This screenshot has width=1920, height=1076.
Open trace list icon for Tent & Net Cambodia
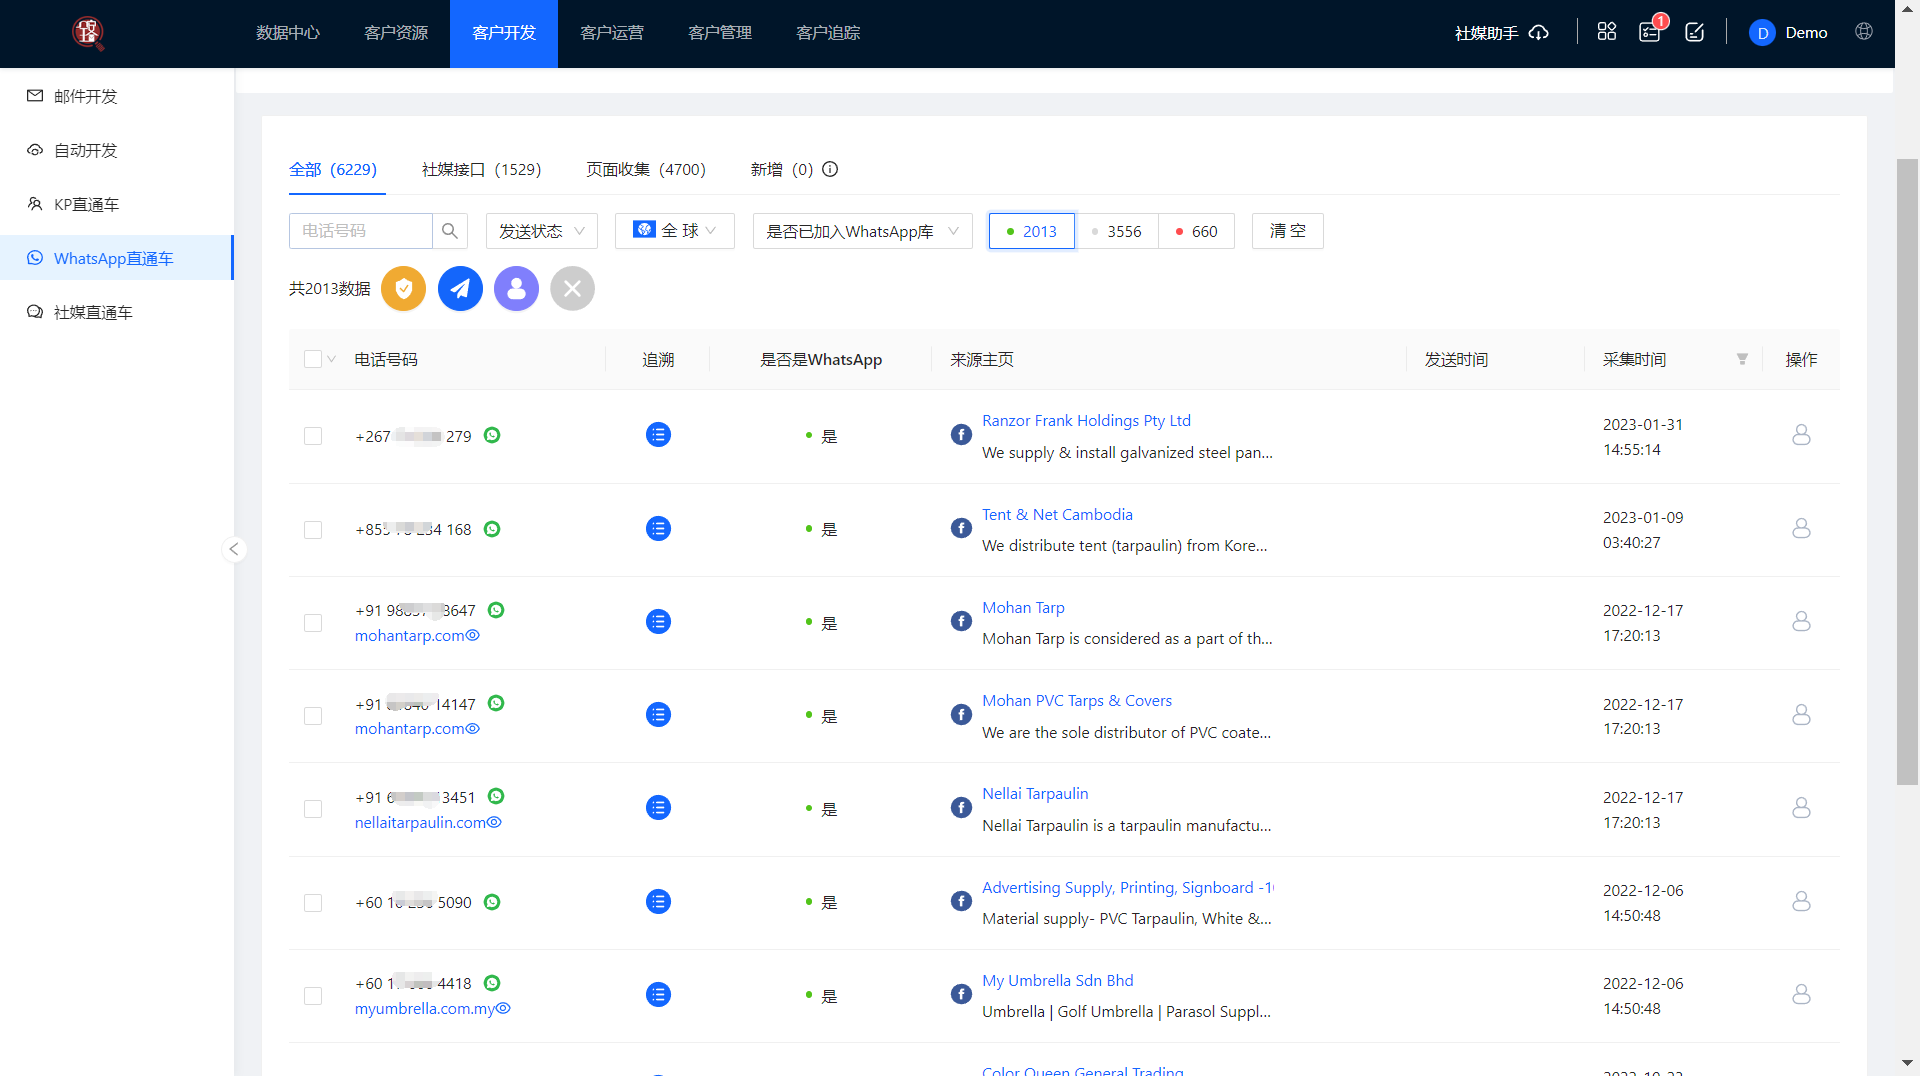(658, 529)
